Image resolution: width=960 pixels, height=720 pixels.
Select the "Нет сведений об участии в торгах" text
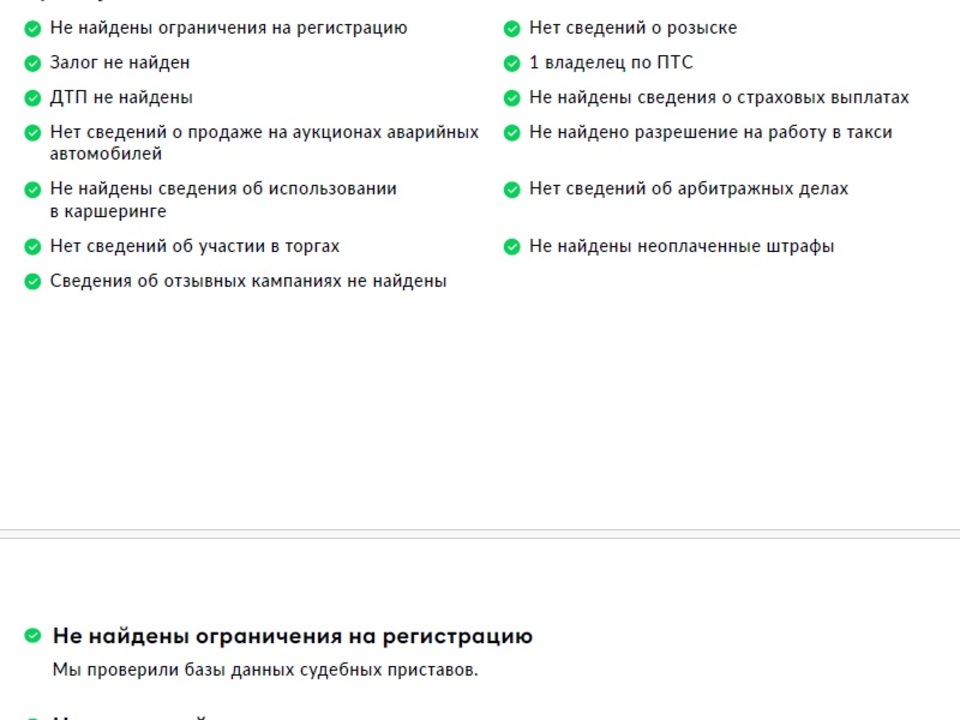click(195, 246)
